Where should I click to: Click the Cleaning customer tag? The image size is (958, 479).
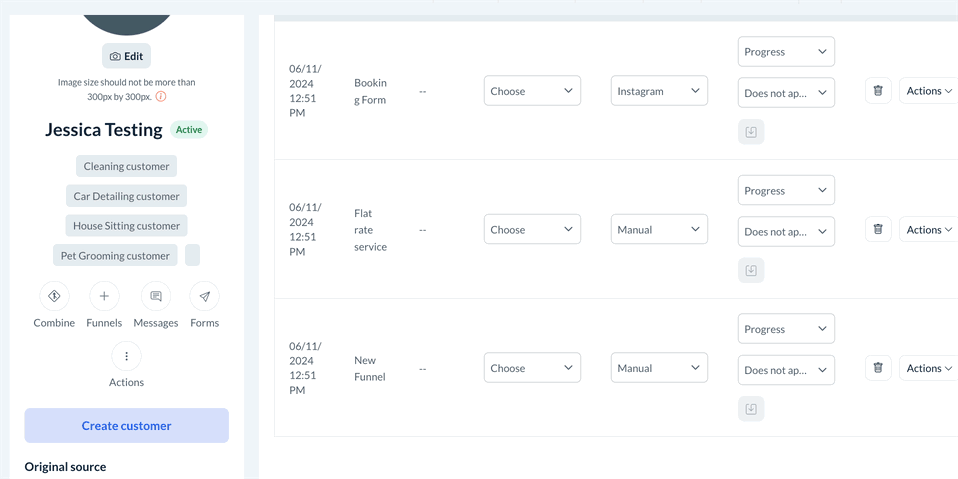click(127, 166)
